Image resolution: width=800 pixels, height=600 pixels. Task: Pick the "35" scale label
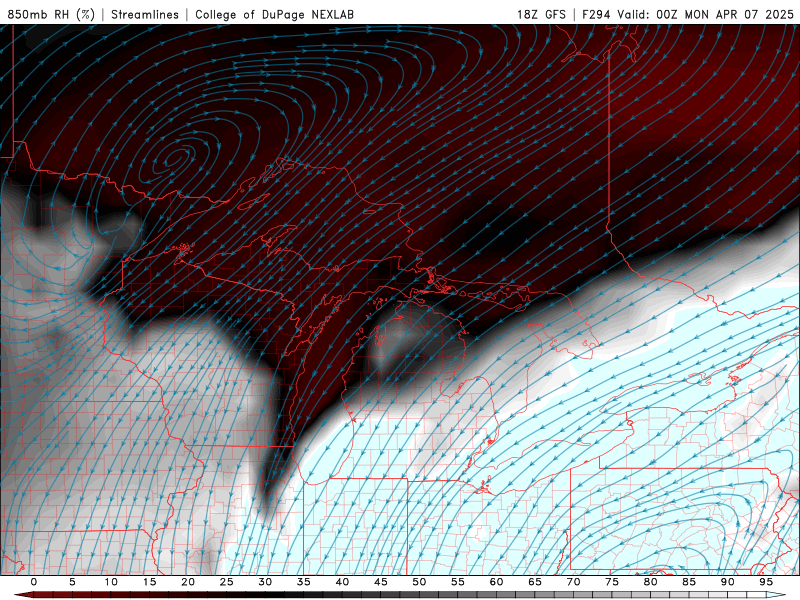coord(304,582)
